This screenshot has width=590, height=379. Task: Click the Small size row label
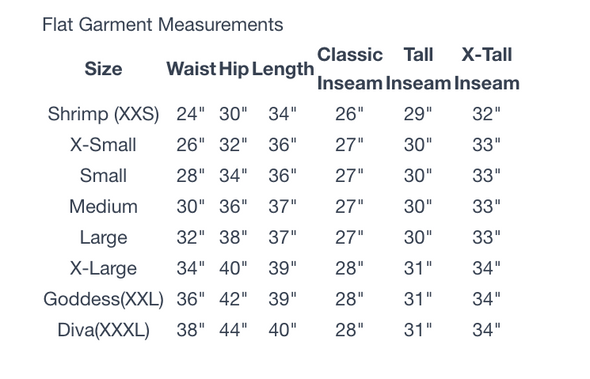tap(103, 176)
